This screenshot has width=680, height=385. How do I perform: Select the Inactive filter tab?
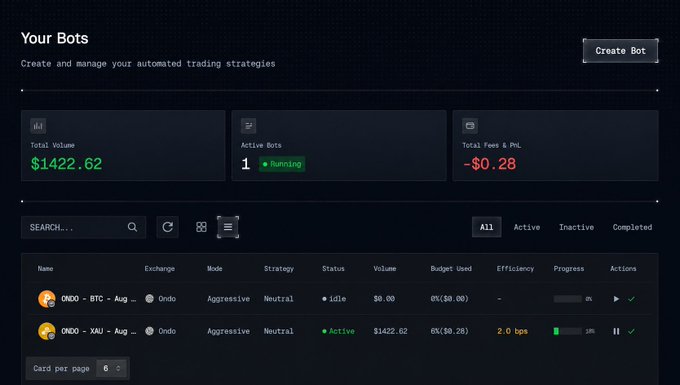click(x=576, y=227)
